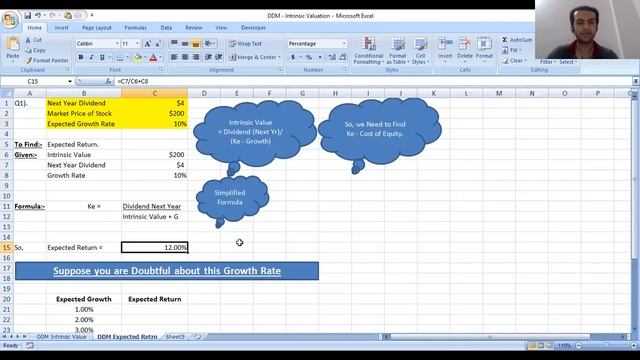Decrease decimal places
Image resolution: width=640 pixels, height=360 pixels.
coord(343,57)
